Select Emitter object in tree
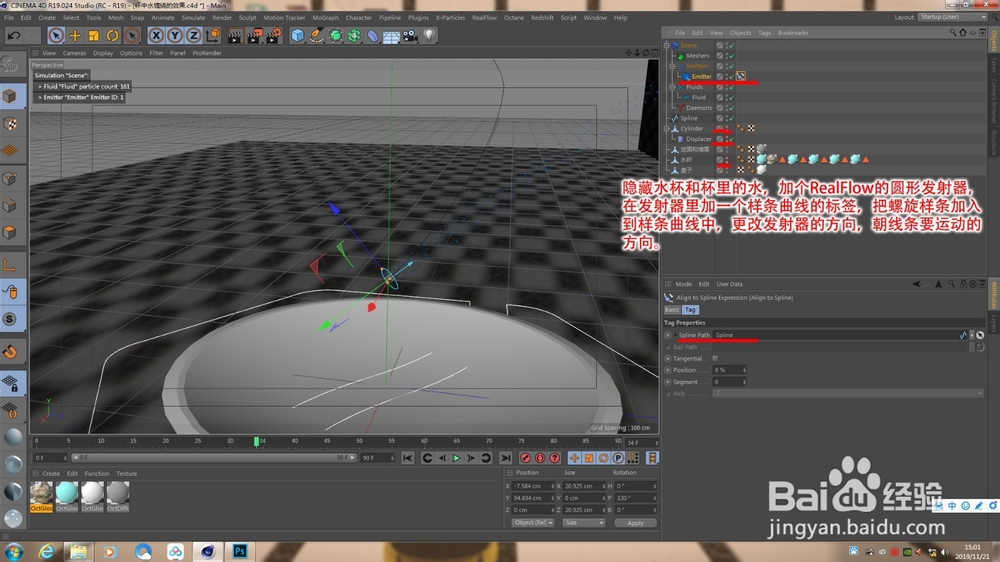1000x562 pixels. point(701,77)
